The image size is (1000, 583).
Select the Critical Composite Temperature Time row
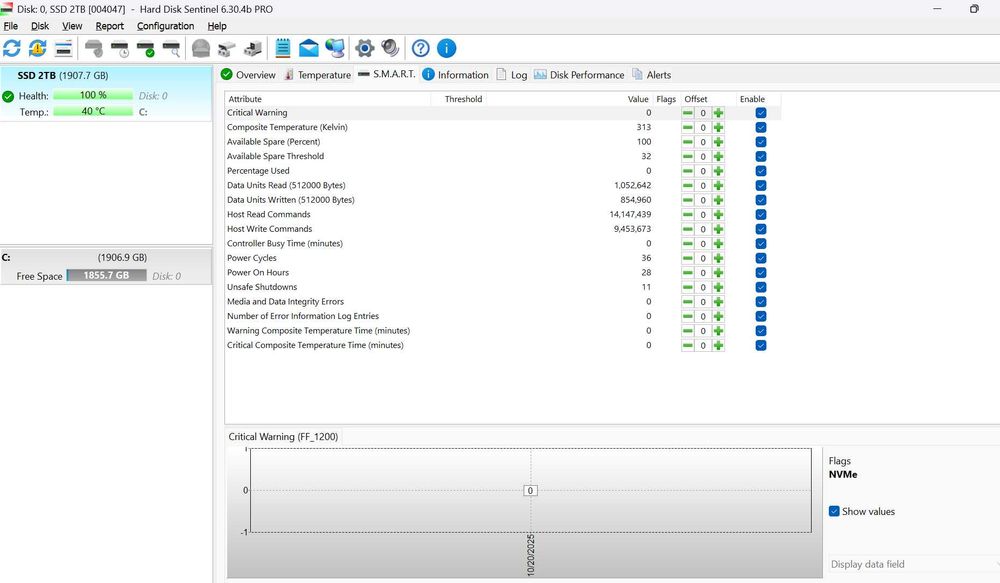[x=503, y=345]
